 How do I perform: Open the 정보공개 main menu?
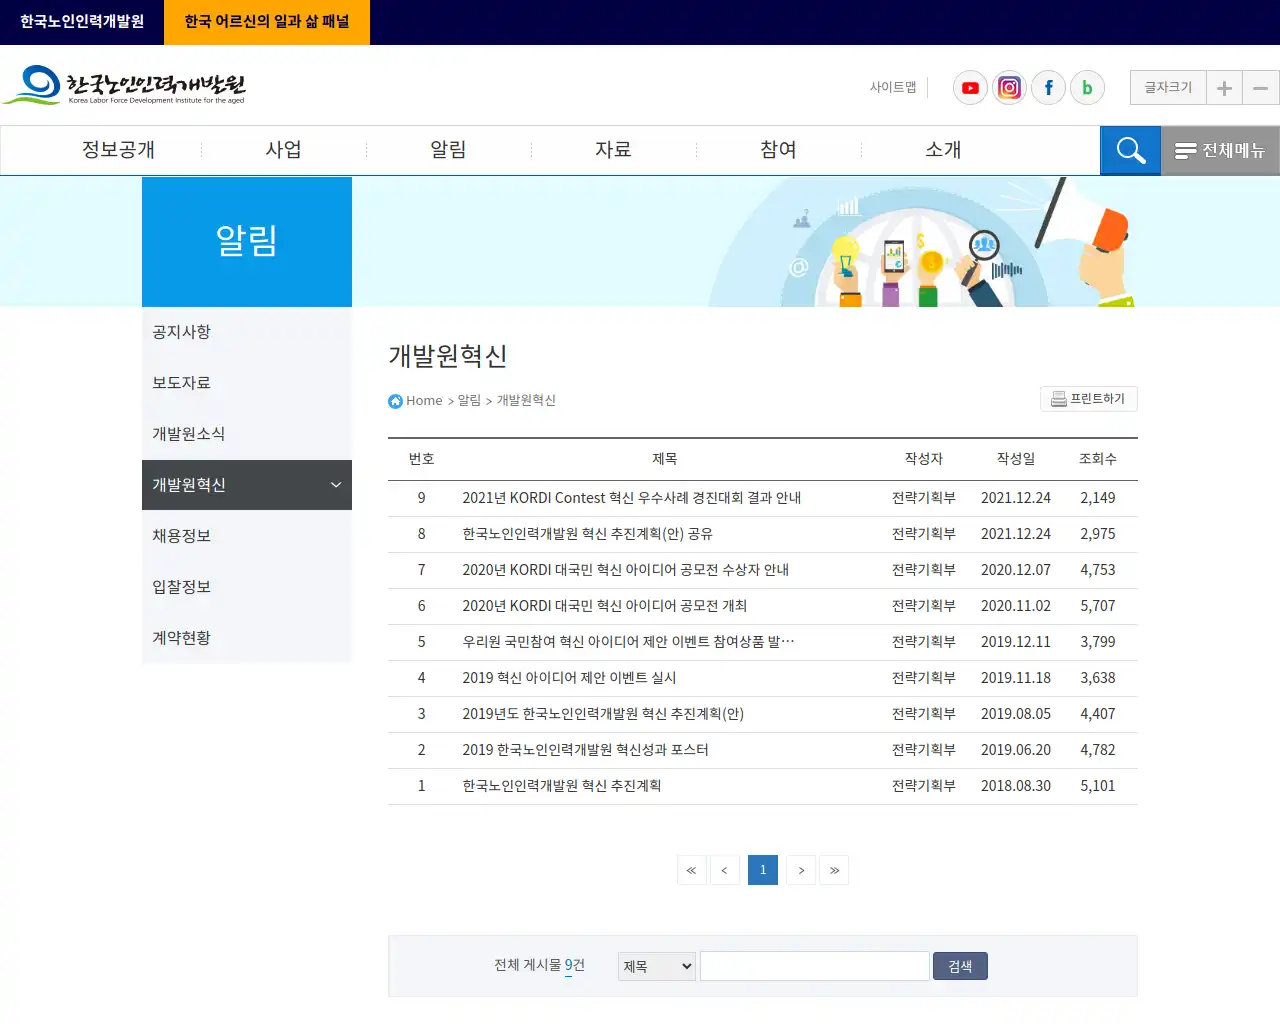pyautogui.click(x=118, y=150)
